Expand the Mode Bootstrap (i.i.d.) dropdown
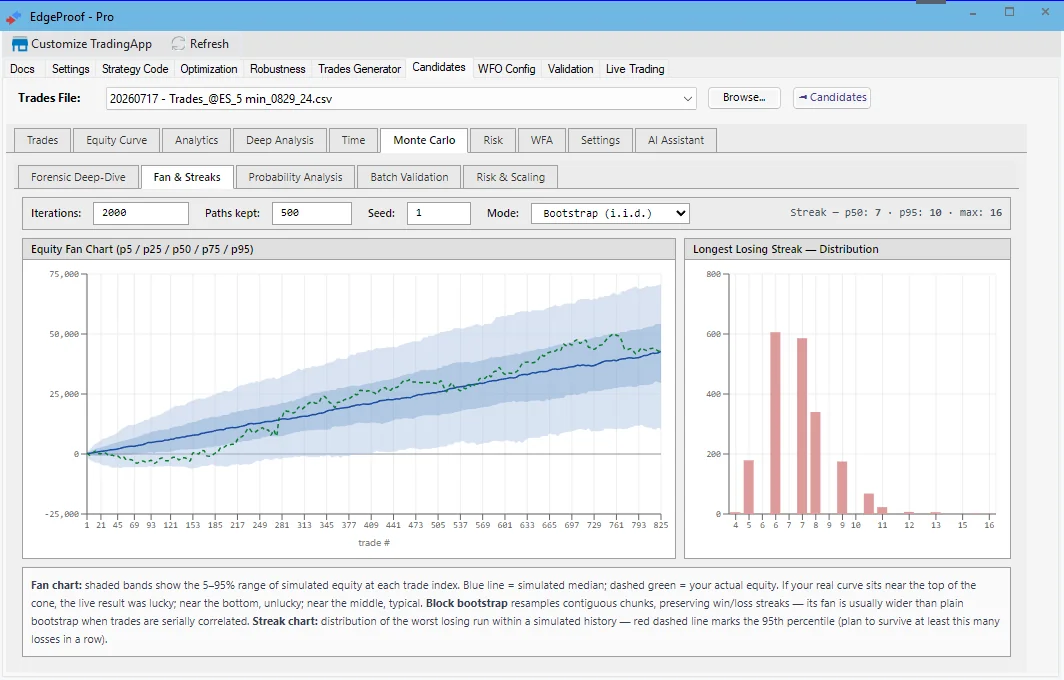This screenshot has width=1064, height=680. click(611, 213)
